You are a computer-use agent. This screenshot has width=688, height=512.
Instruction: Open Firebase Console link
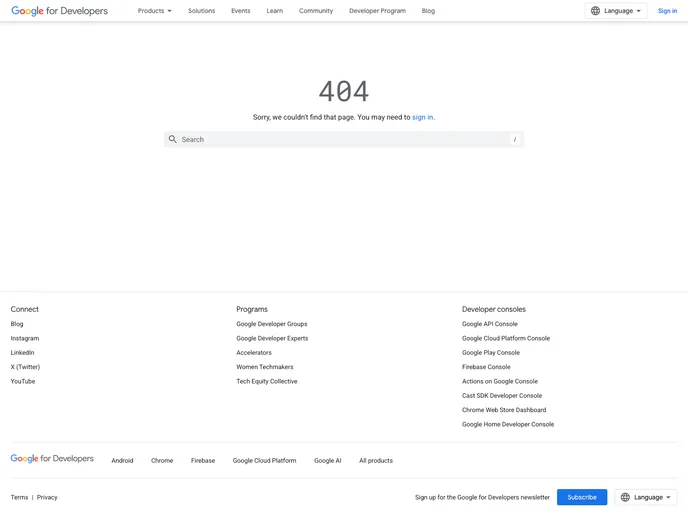coord(486,367)
